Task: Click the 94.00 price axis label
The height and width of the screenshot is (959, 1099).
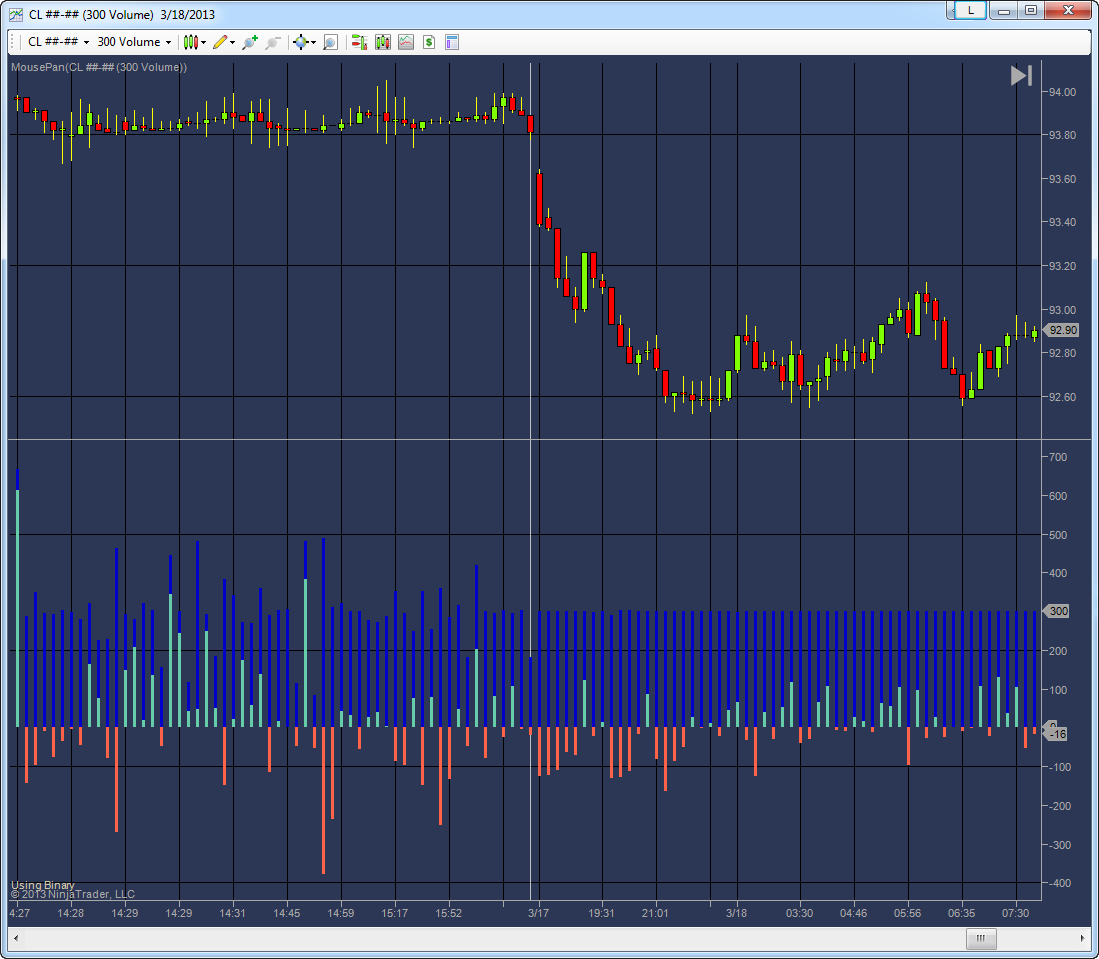Action: click(1062, 93)
